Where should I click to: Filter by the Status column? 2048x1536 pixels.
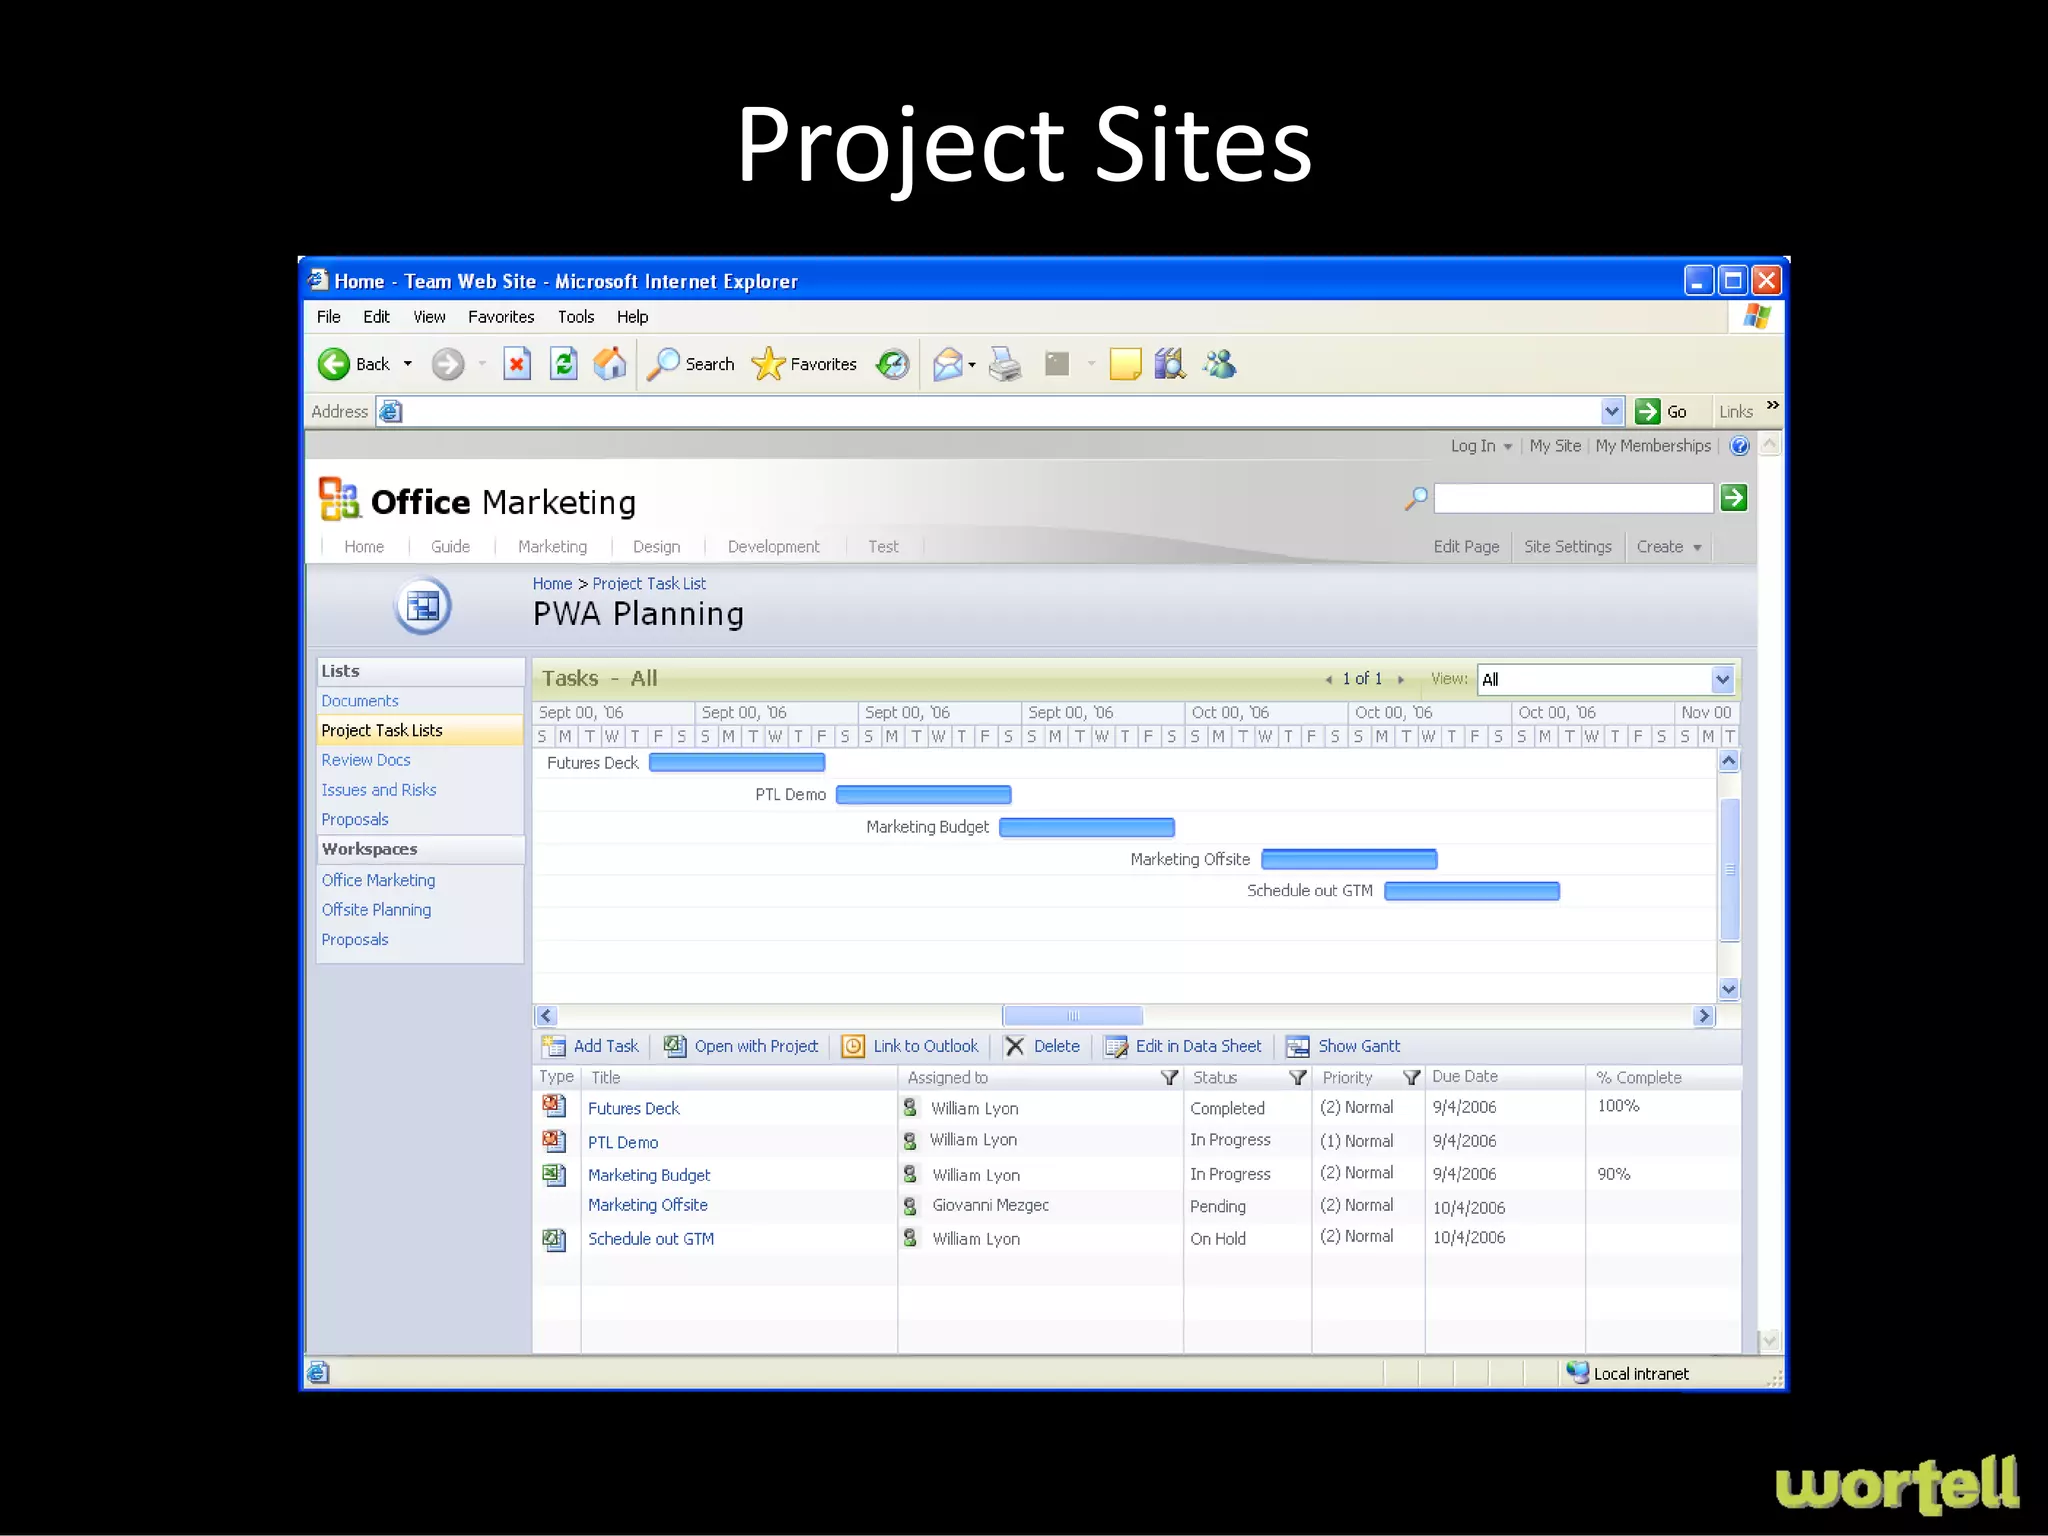(x=1297, y=1077)
